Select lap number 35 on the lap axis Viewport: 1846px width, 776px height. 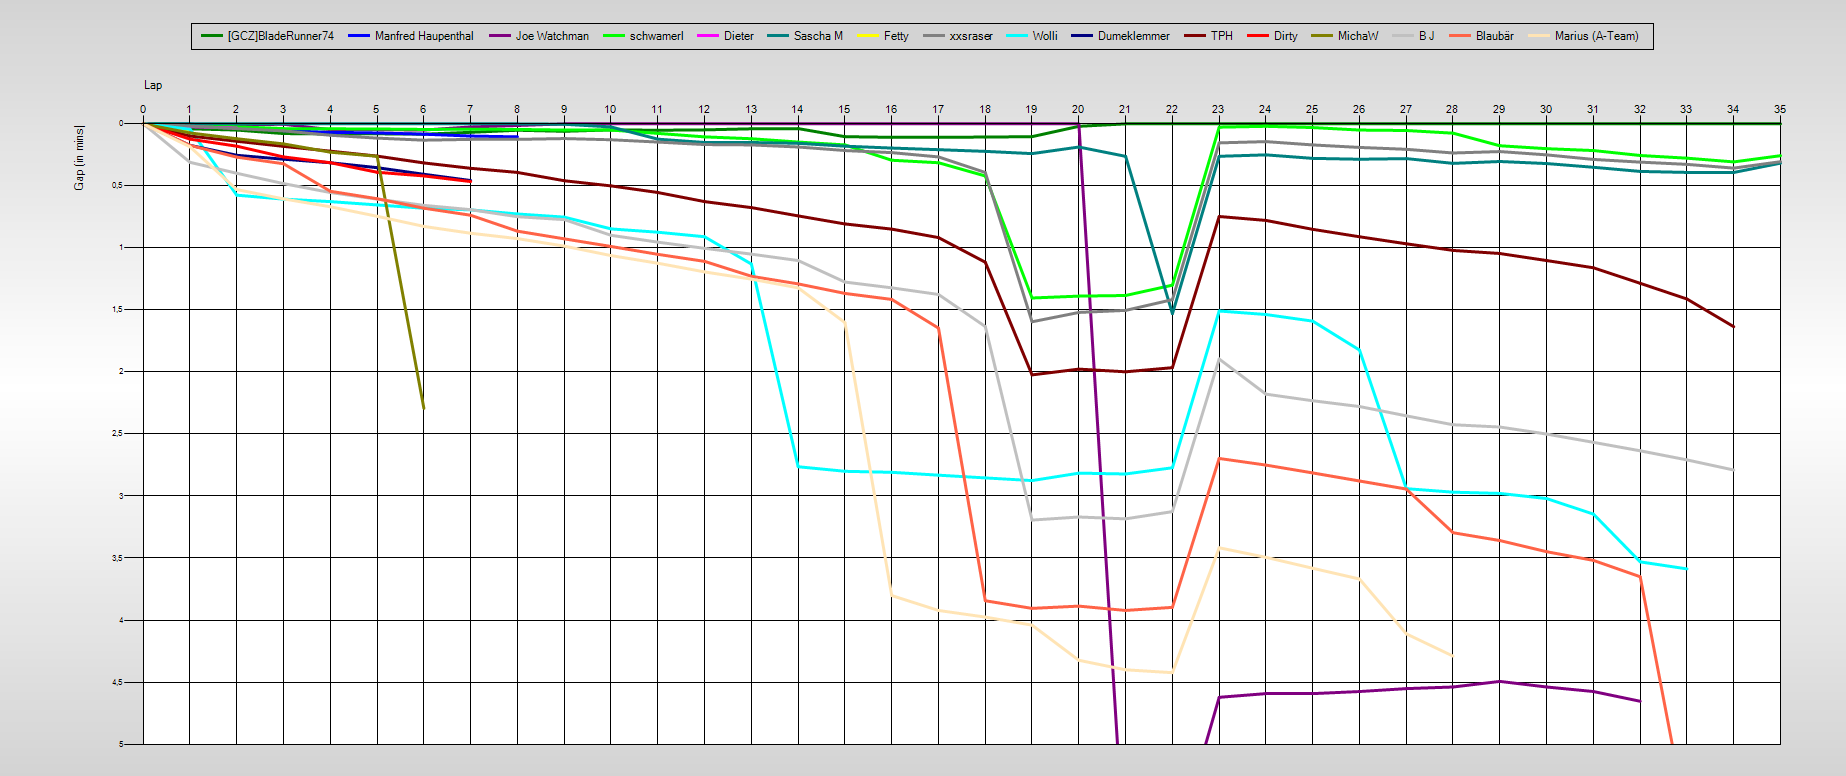pos(1780,109)
